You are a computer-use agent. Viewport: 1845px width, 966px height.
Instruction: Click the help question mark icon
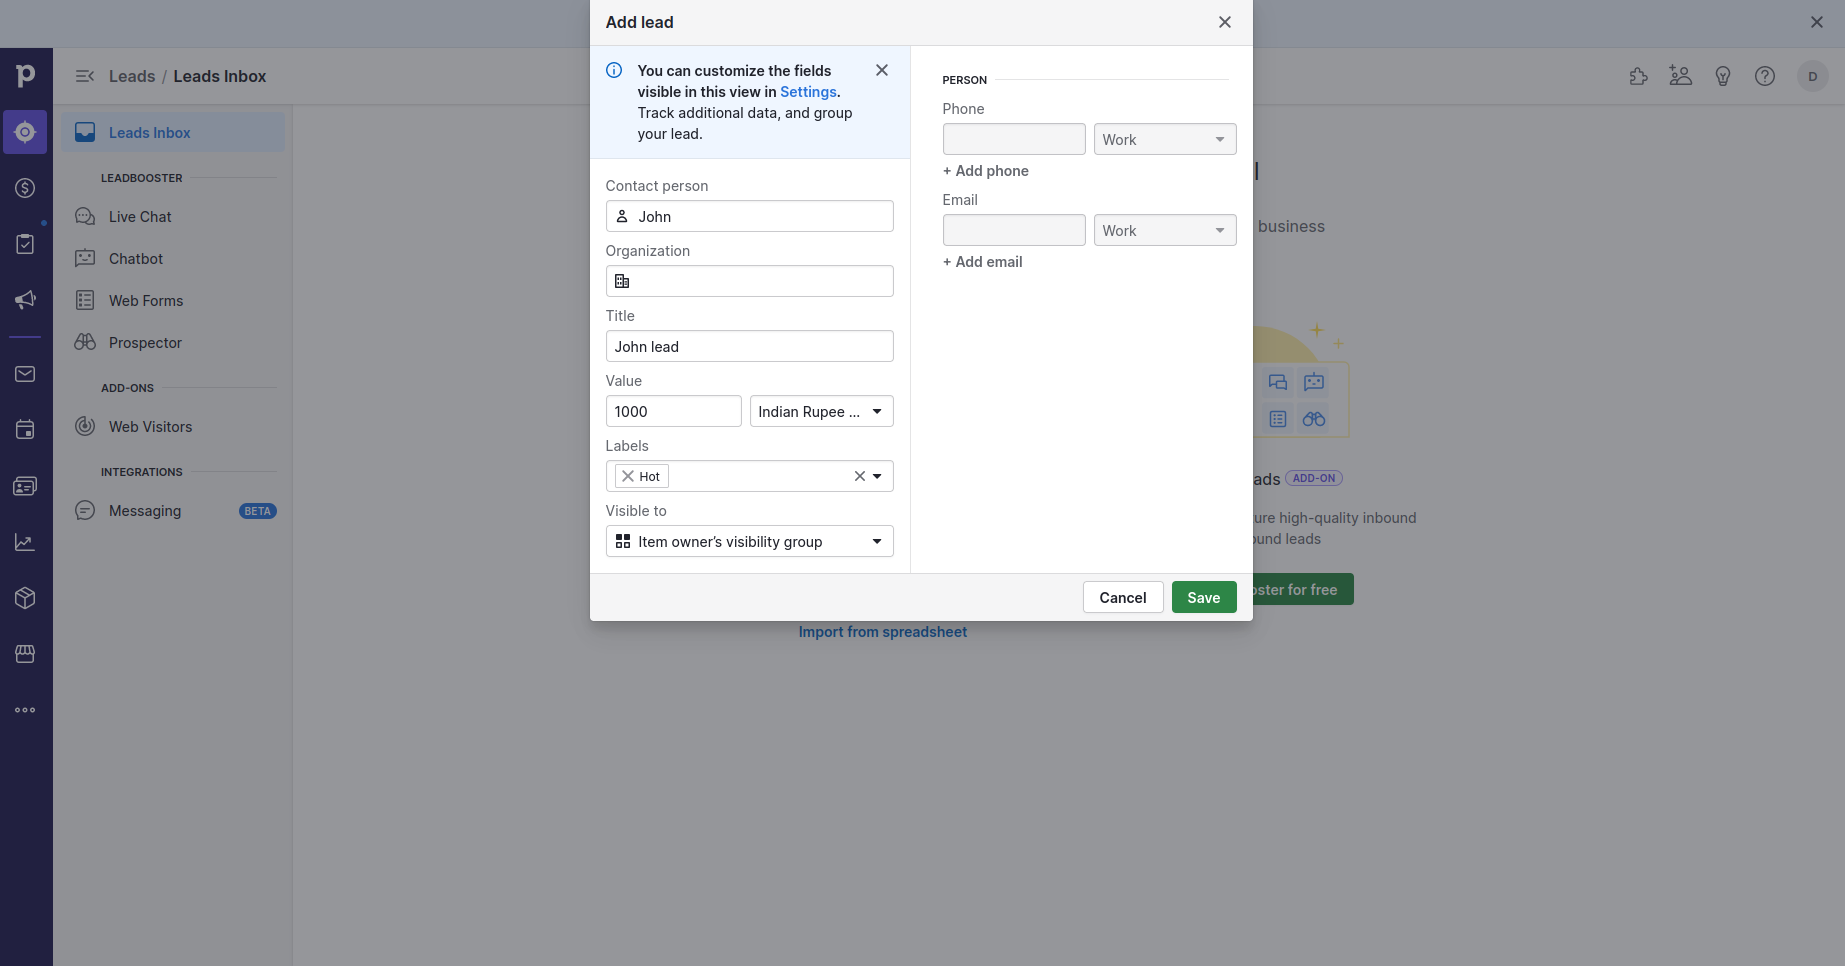click(1764, 76)
